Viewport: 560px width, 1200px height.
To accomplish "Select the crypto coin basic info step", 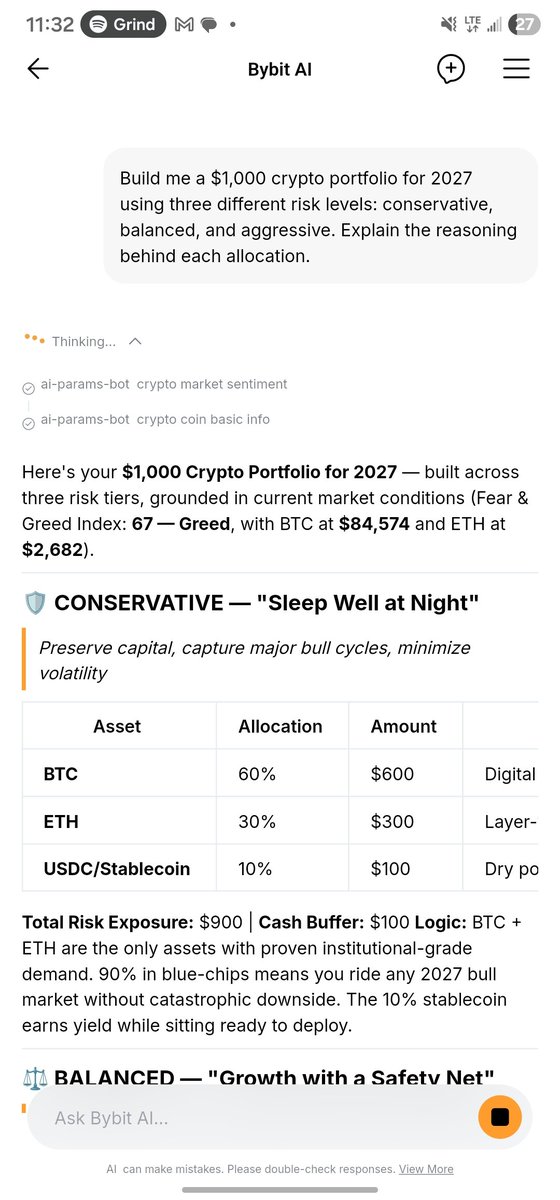I will [146, 419].
